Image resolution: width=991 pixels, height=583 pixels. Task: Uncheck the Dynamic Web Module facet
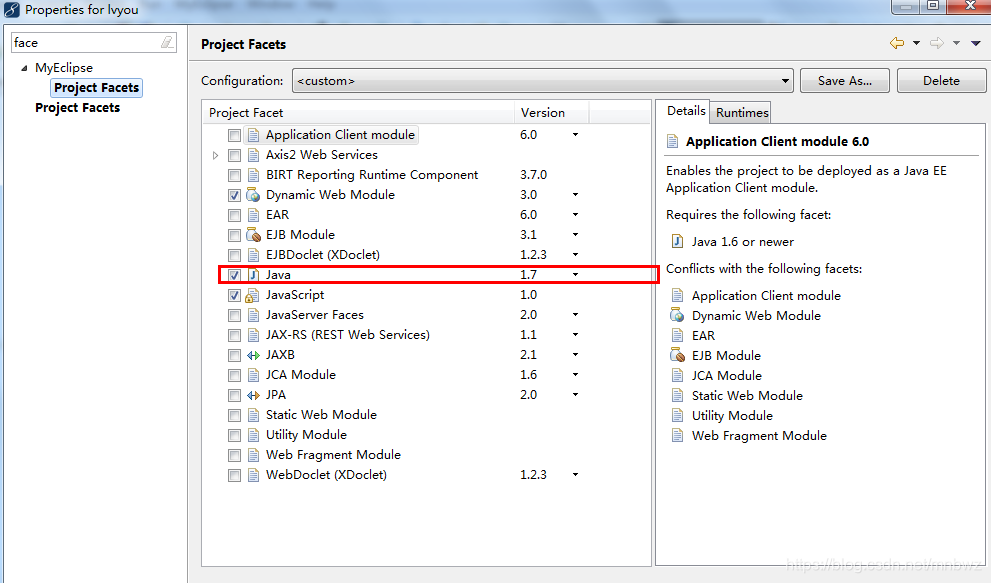(234, 195)
